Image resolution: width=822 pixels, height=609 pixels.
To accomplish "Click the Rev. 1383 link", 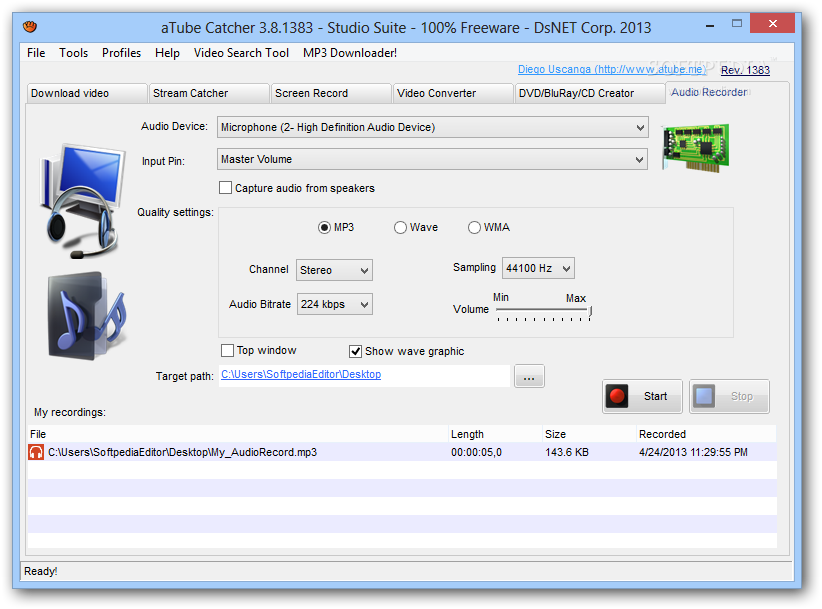I will (745, 70).
